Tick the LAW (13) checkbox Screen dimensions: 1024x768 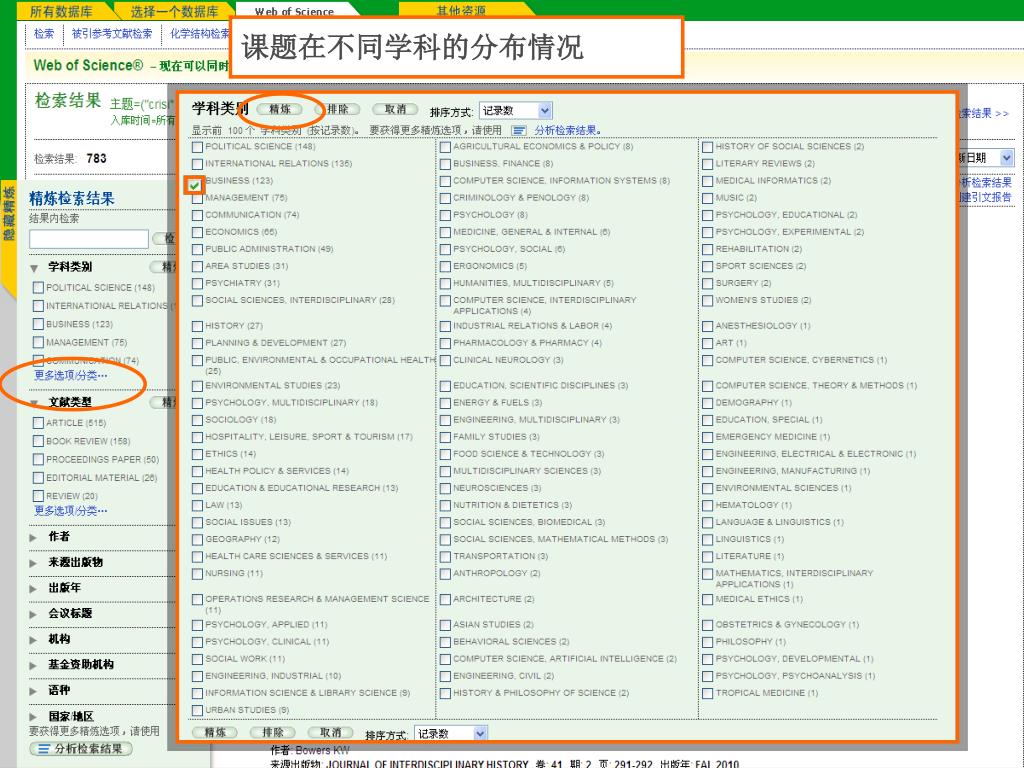[x=197, y=505]
